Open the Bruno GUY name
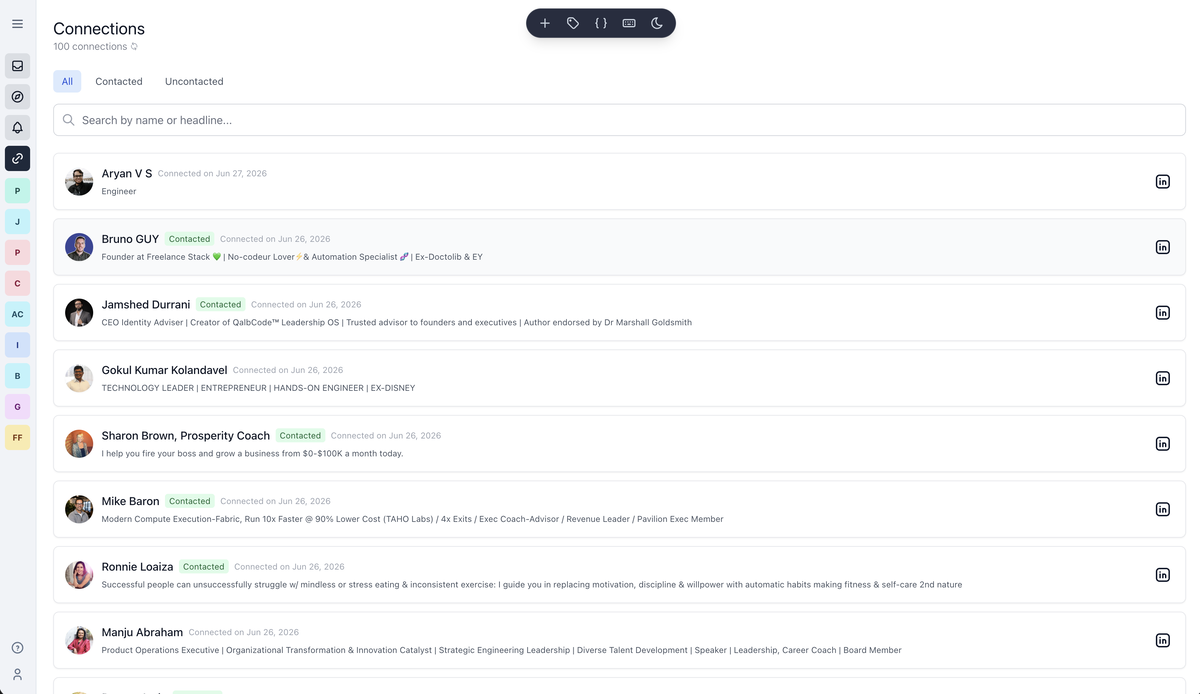The height and width of the screenshot is (694, 1200). [130, 239]
